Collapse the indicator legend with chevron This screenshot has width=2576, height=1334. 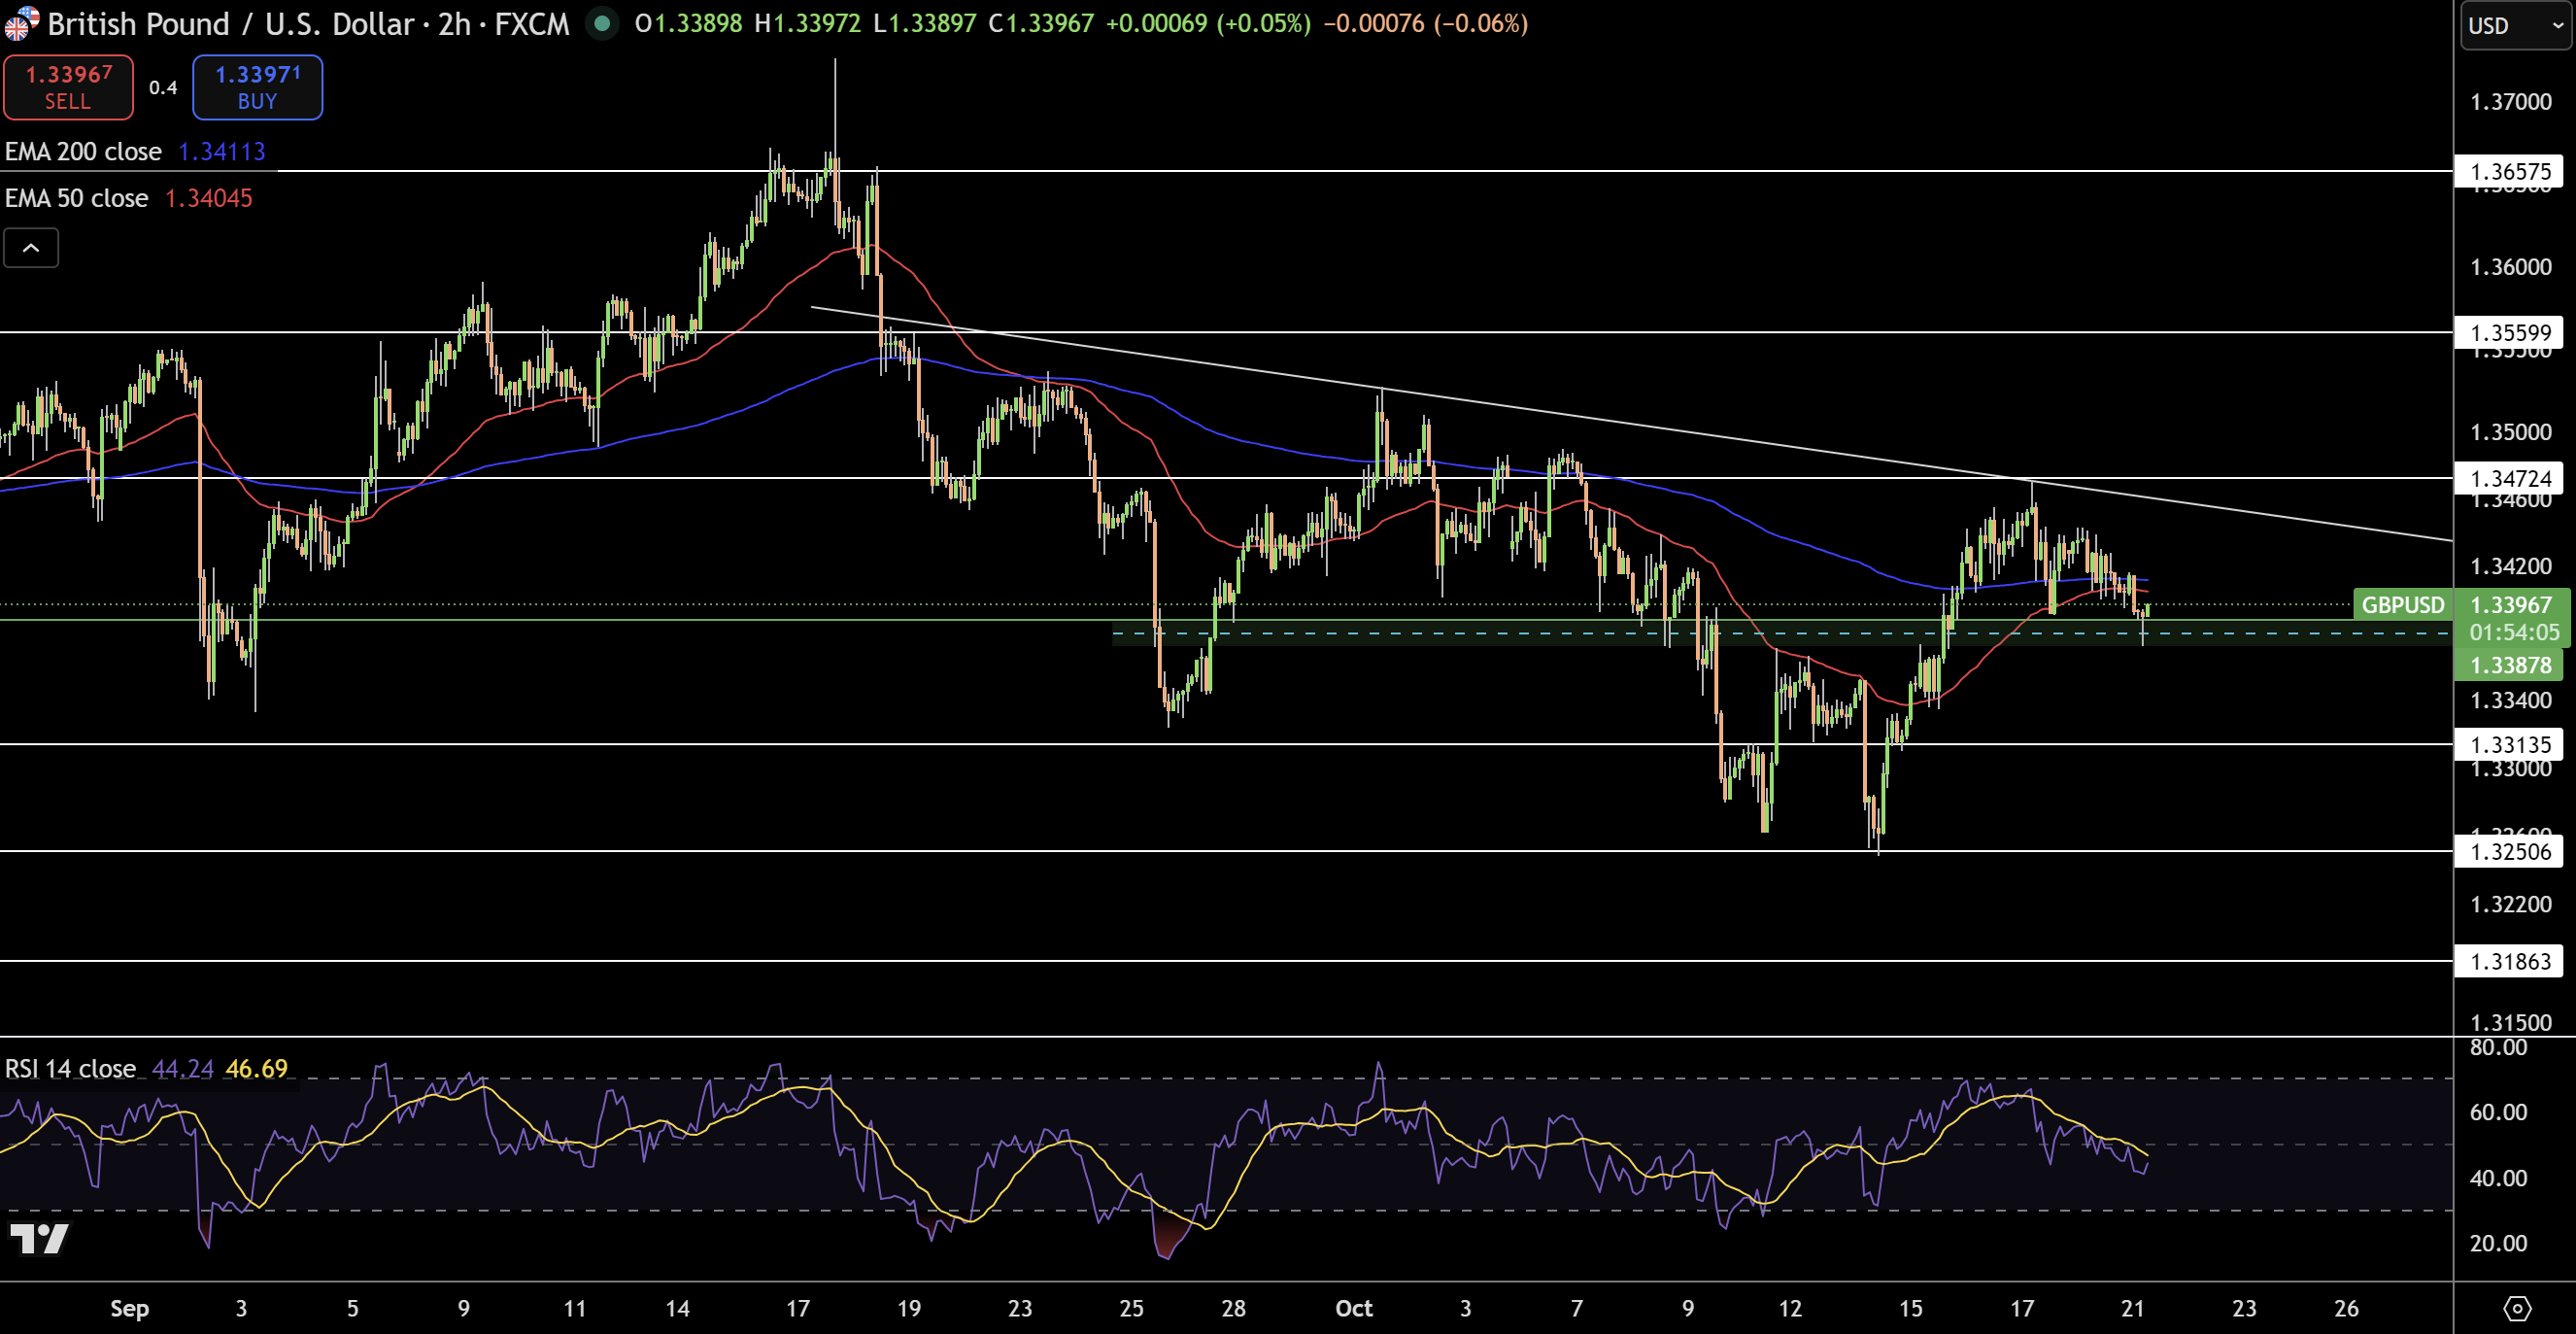31,248
